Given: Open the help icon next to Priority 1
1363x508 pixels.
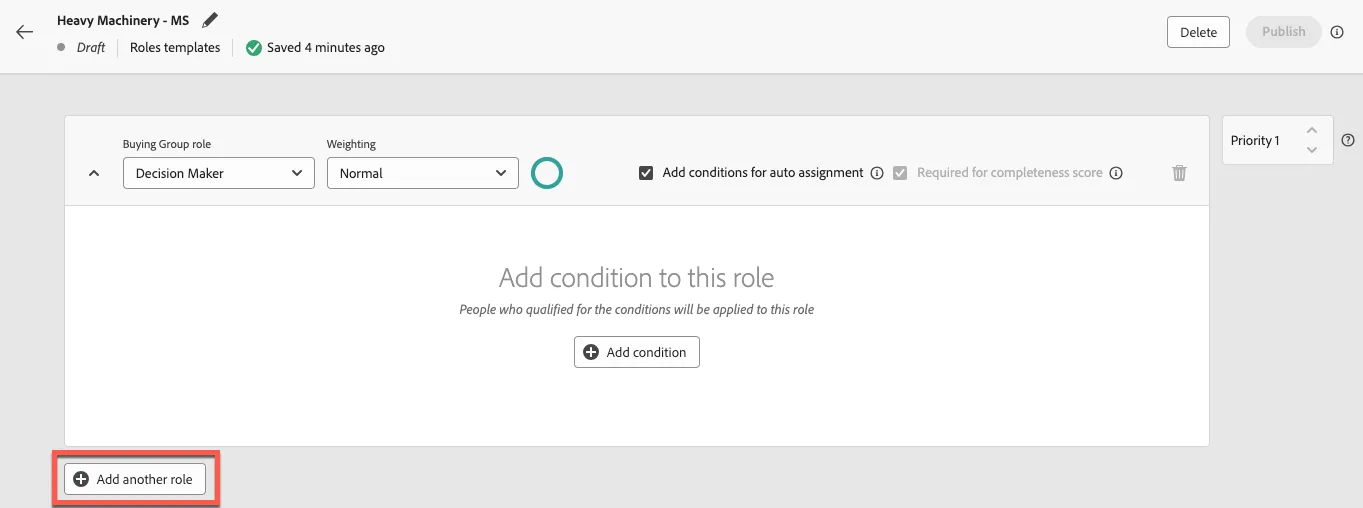Looking at the screenshot, I should tap(1348, 140).
